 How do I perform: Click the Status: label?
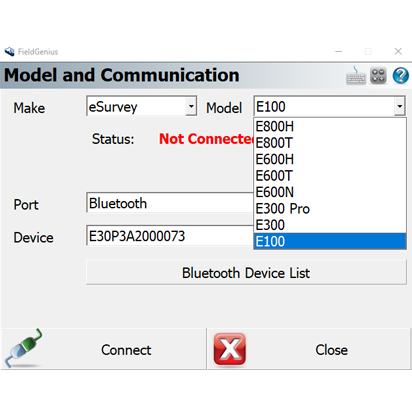click(113, 139)
